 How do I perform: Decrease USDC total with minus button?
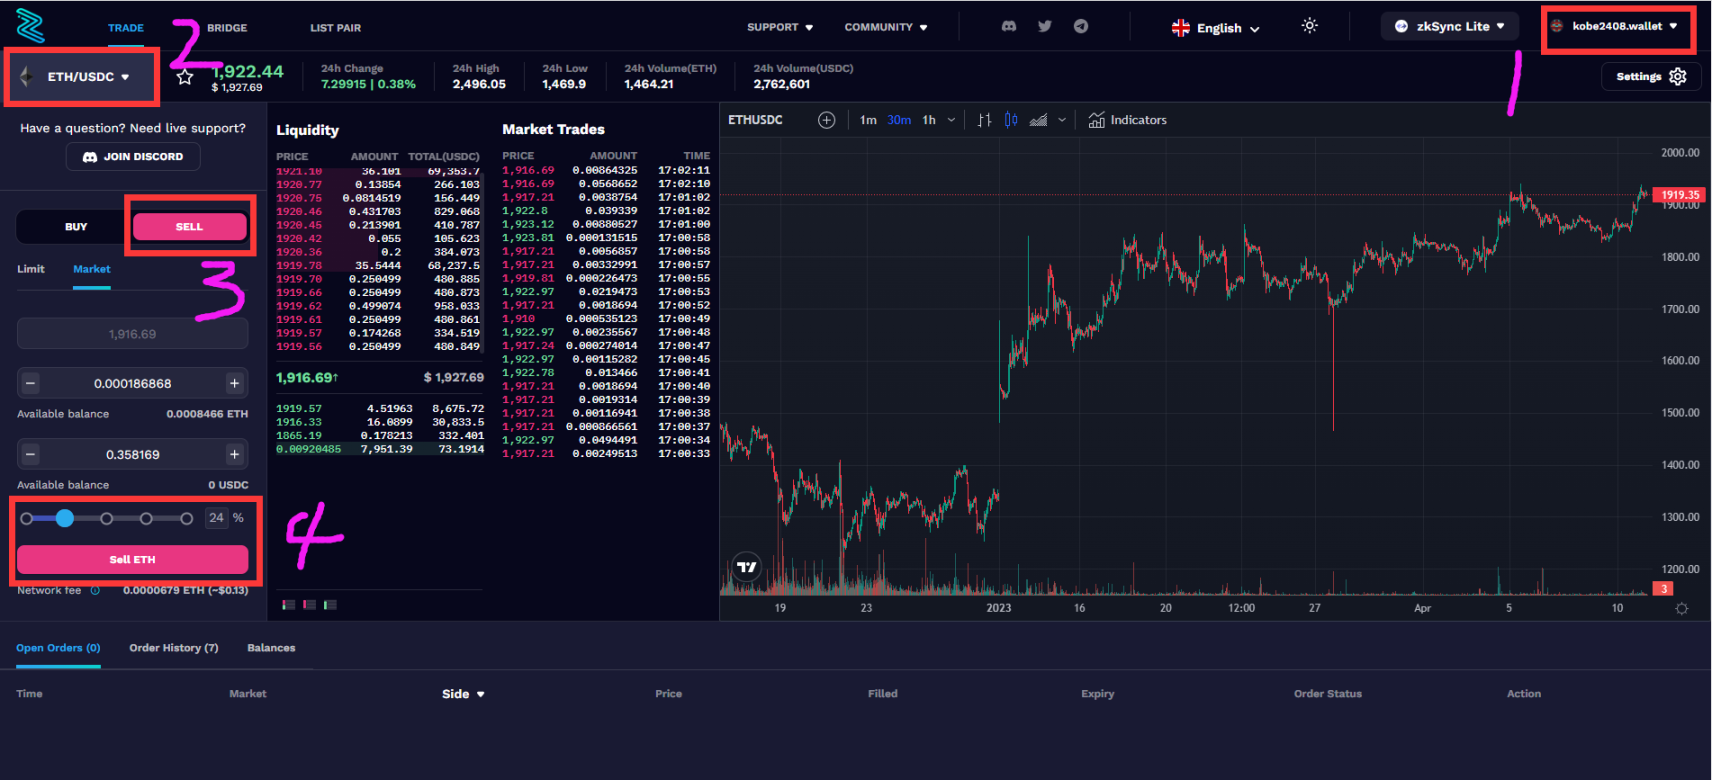31,454
